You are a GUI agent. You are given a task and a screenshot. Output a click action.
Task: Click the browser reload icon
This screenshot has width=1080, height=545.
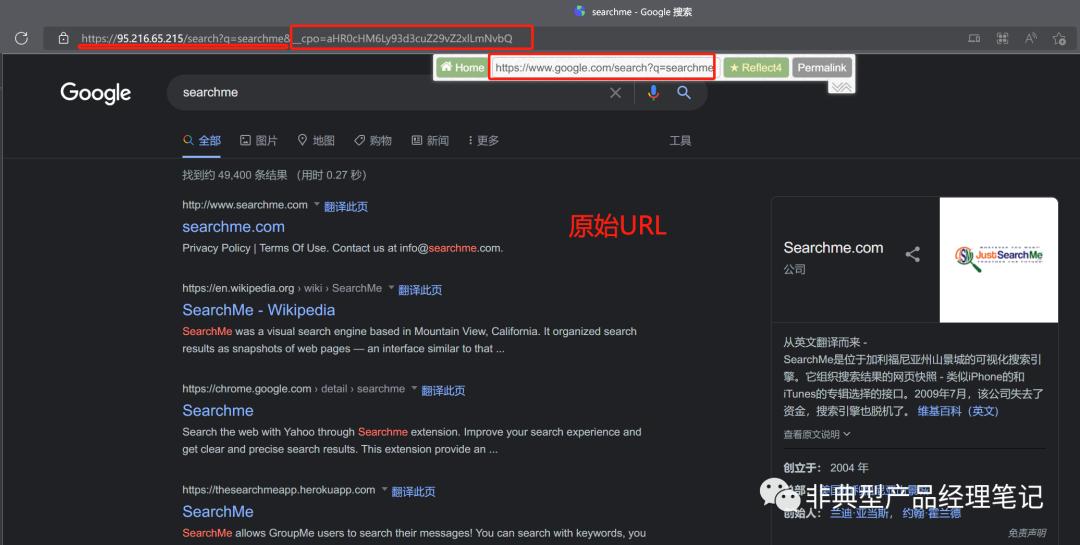click(x=21, y=39)
